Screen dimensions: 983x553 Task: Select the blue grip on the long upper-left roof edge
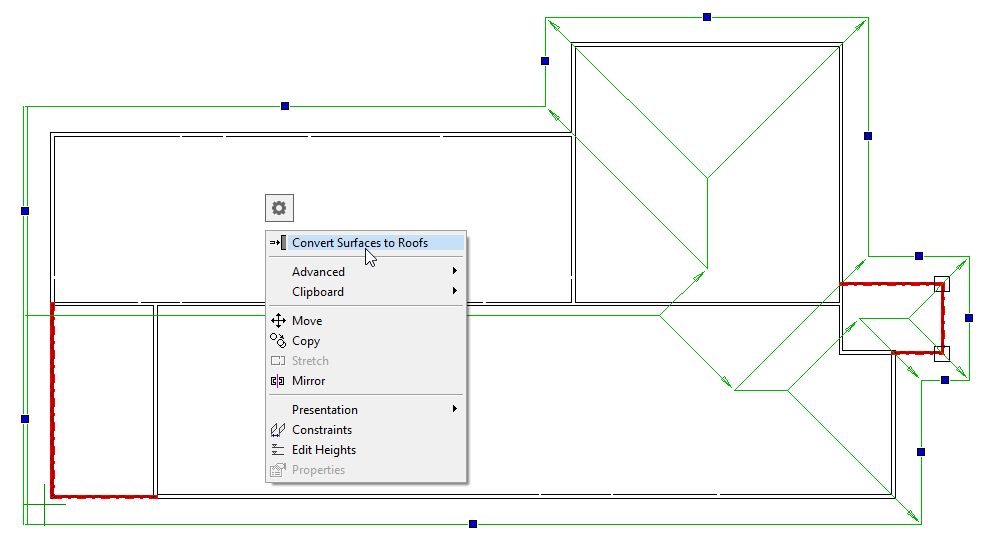[x=285, y=105]
